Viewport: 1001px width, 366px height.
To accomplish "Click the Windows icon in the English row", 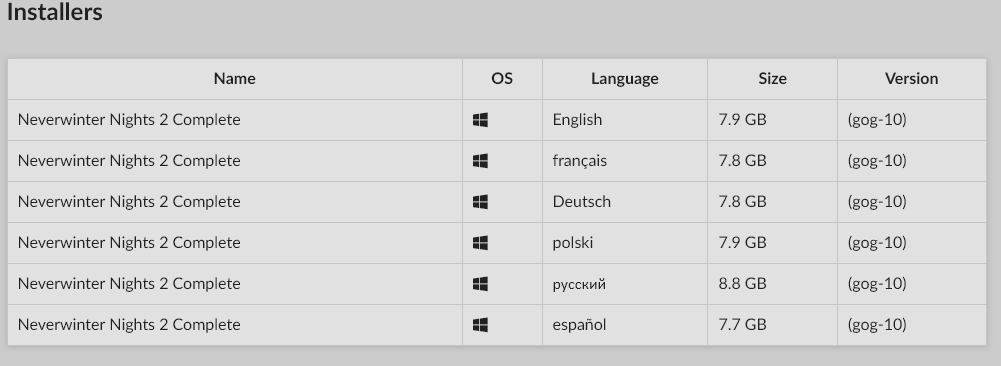I will (480, 120).
